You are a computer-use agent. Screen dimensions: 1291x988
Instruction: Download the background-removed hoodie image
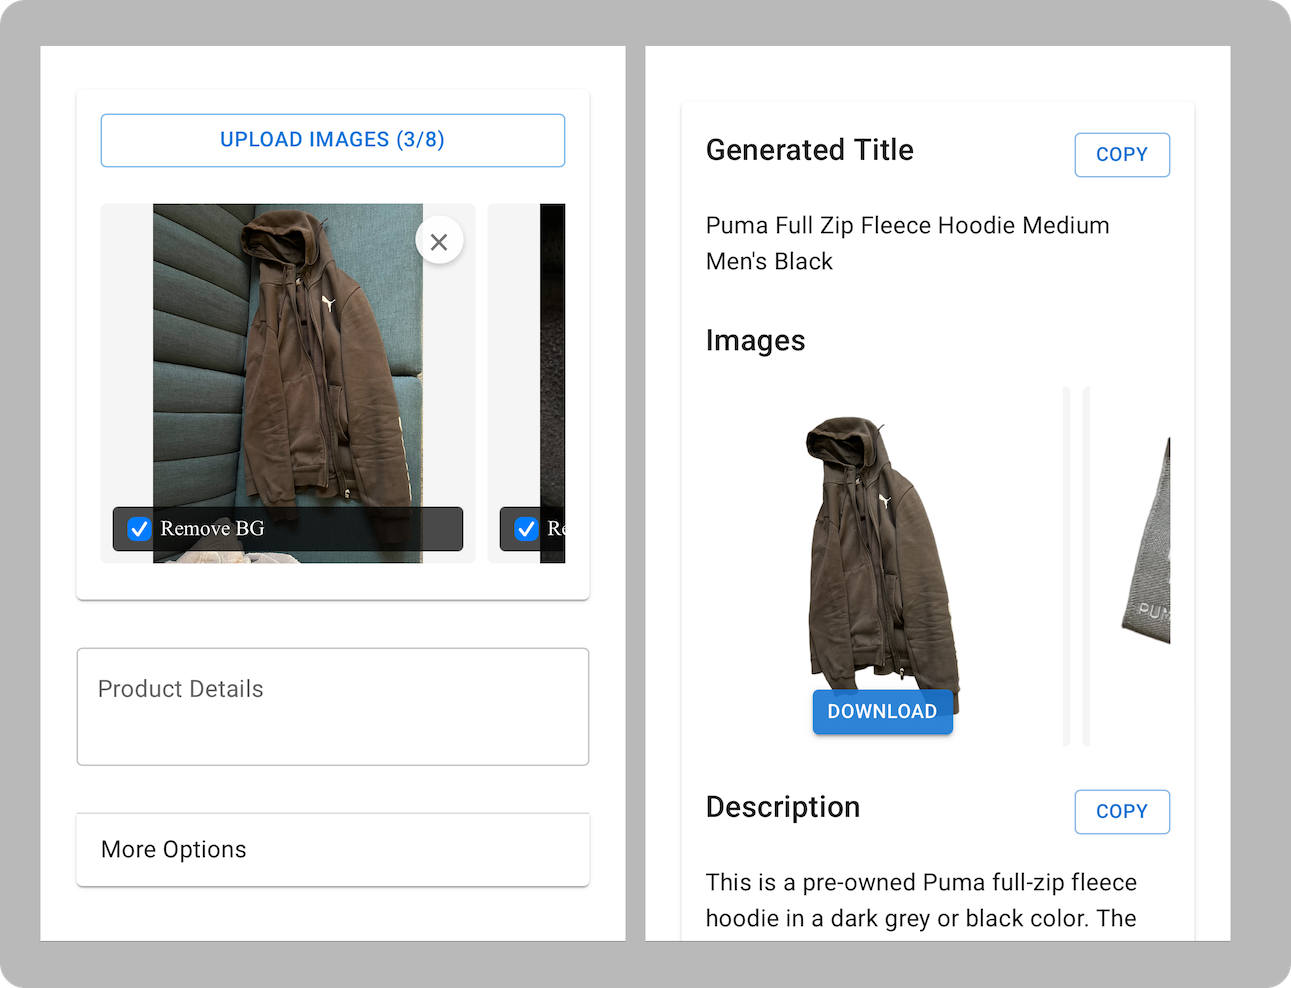pyautogui.click(x=882, y=711)
